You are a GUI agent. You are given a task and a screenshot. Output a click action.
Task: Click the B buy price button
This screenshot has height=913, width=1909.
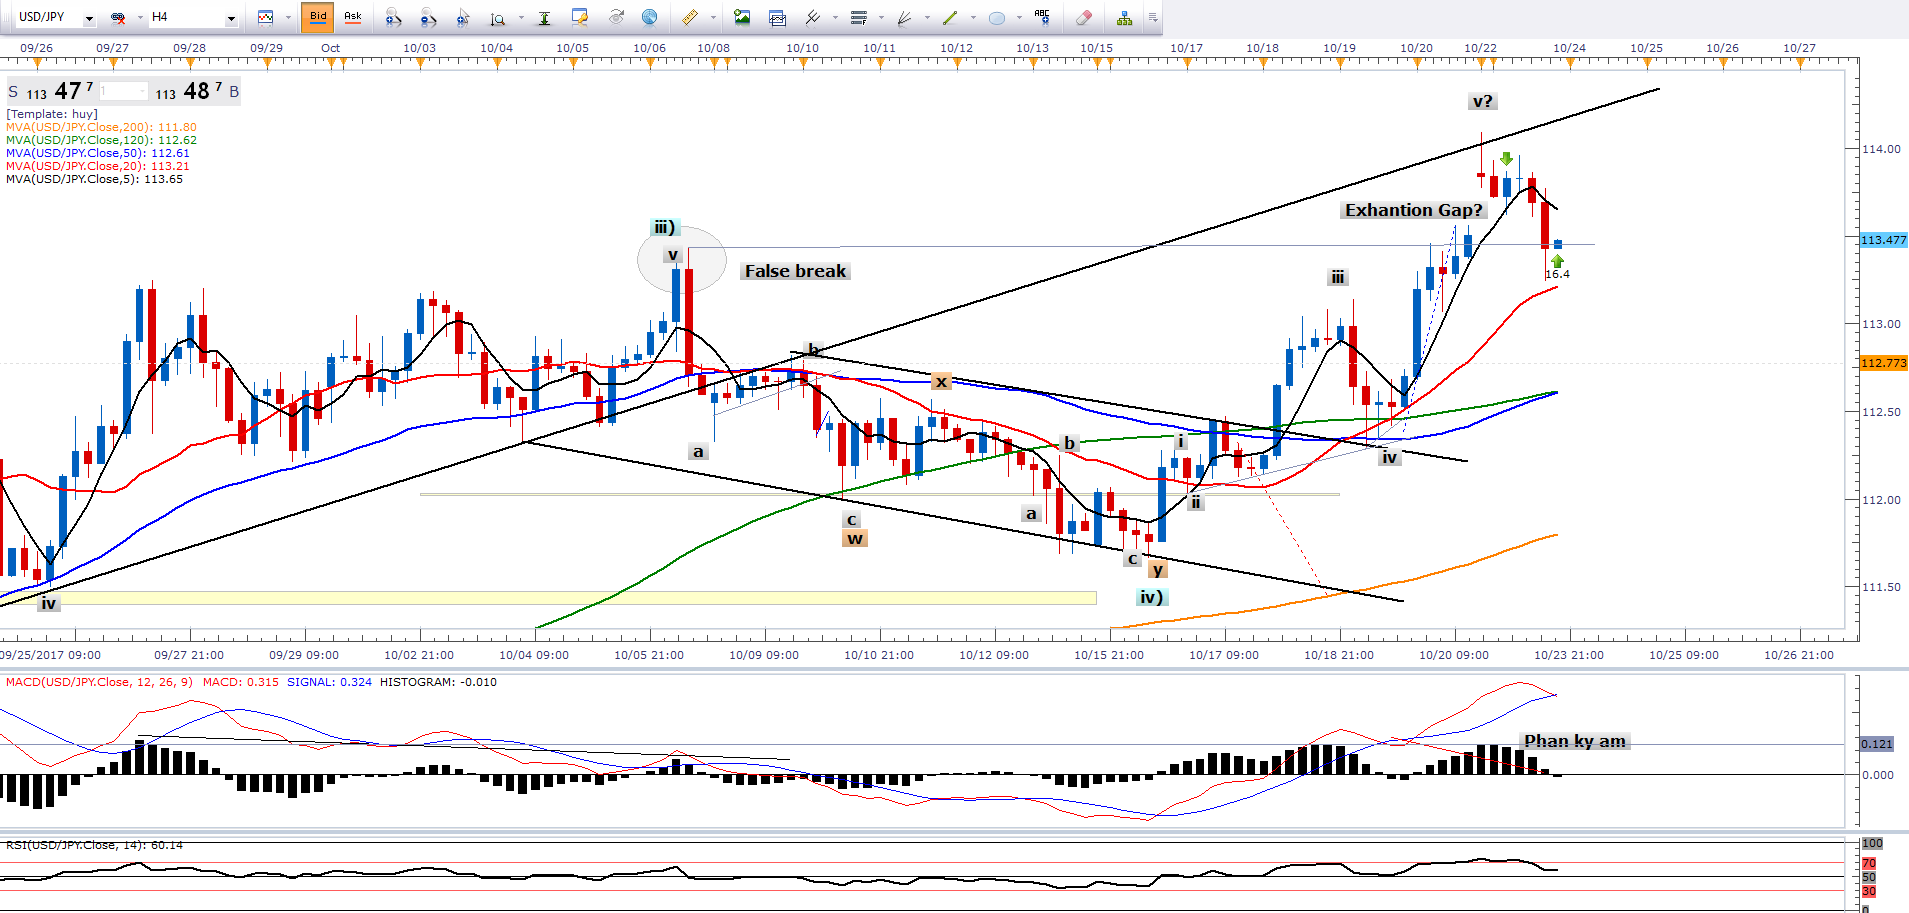click(234, 92)
